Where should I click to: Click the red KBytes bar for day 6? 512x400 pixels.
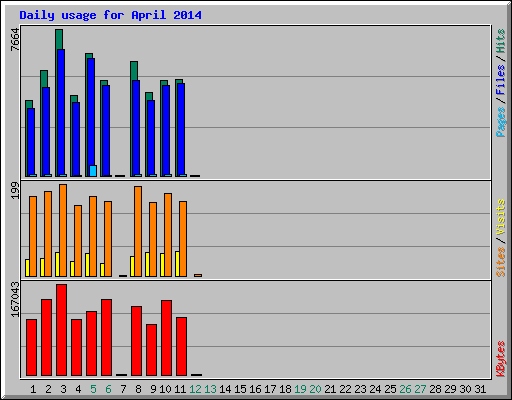(x=106, y=337)
